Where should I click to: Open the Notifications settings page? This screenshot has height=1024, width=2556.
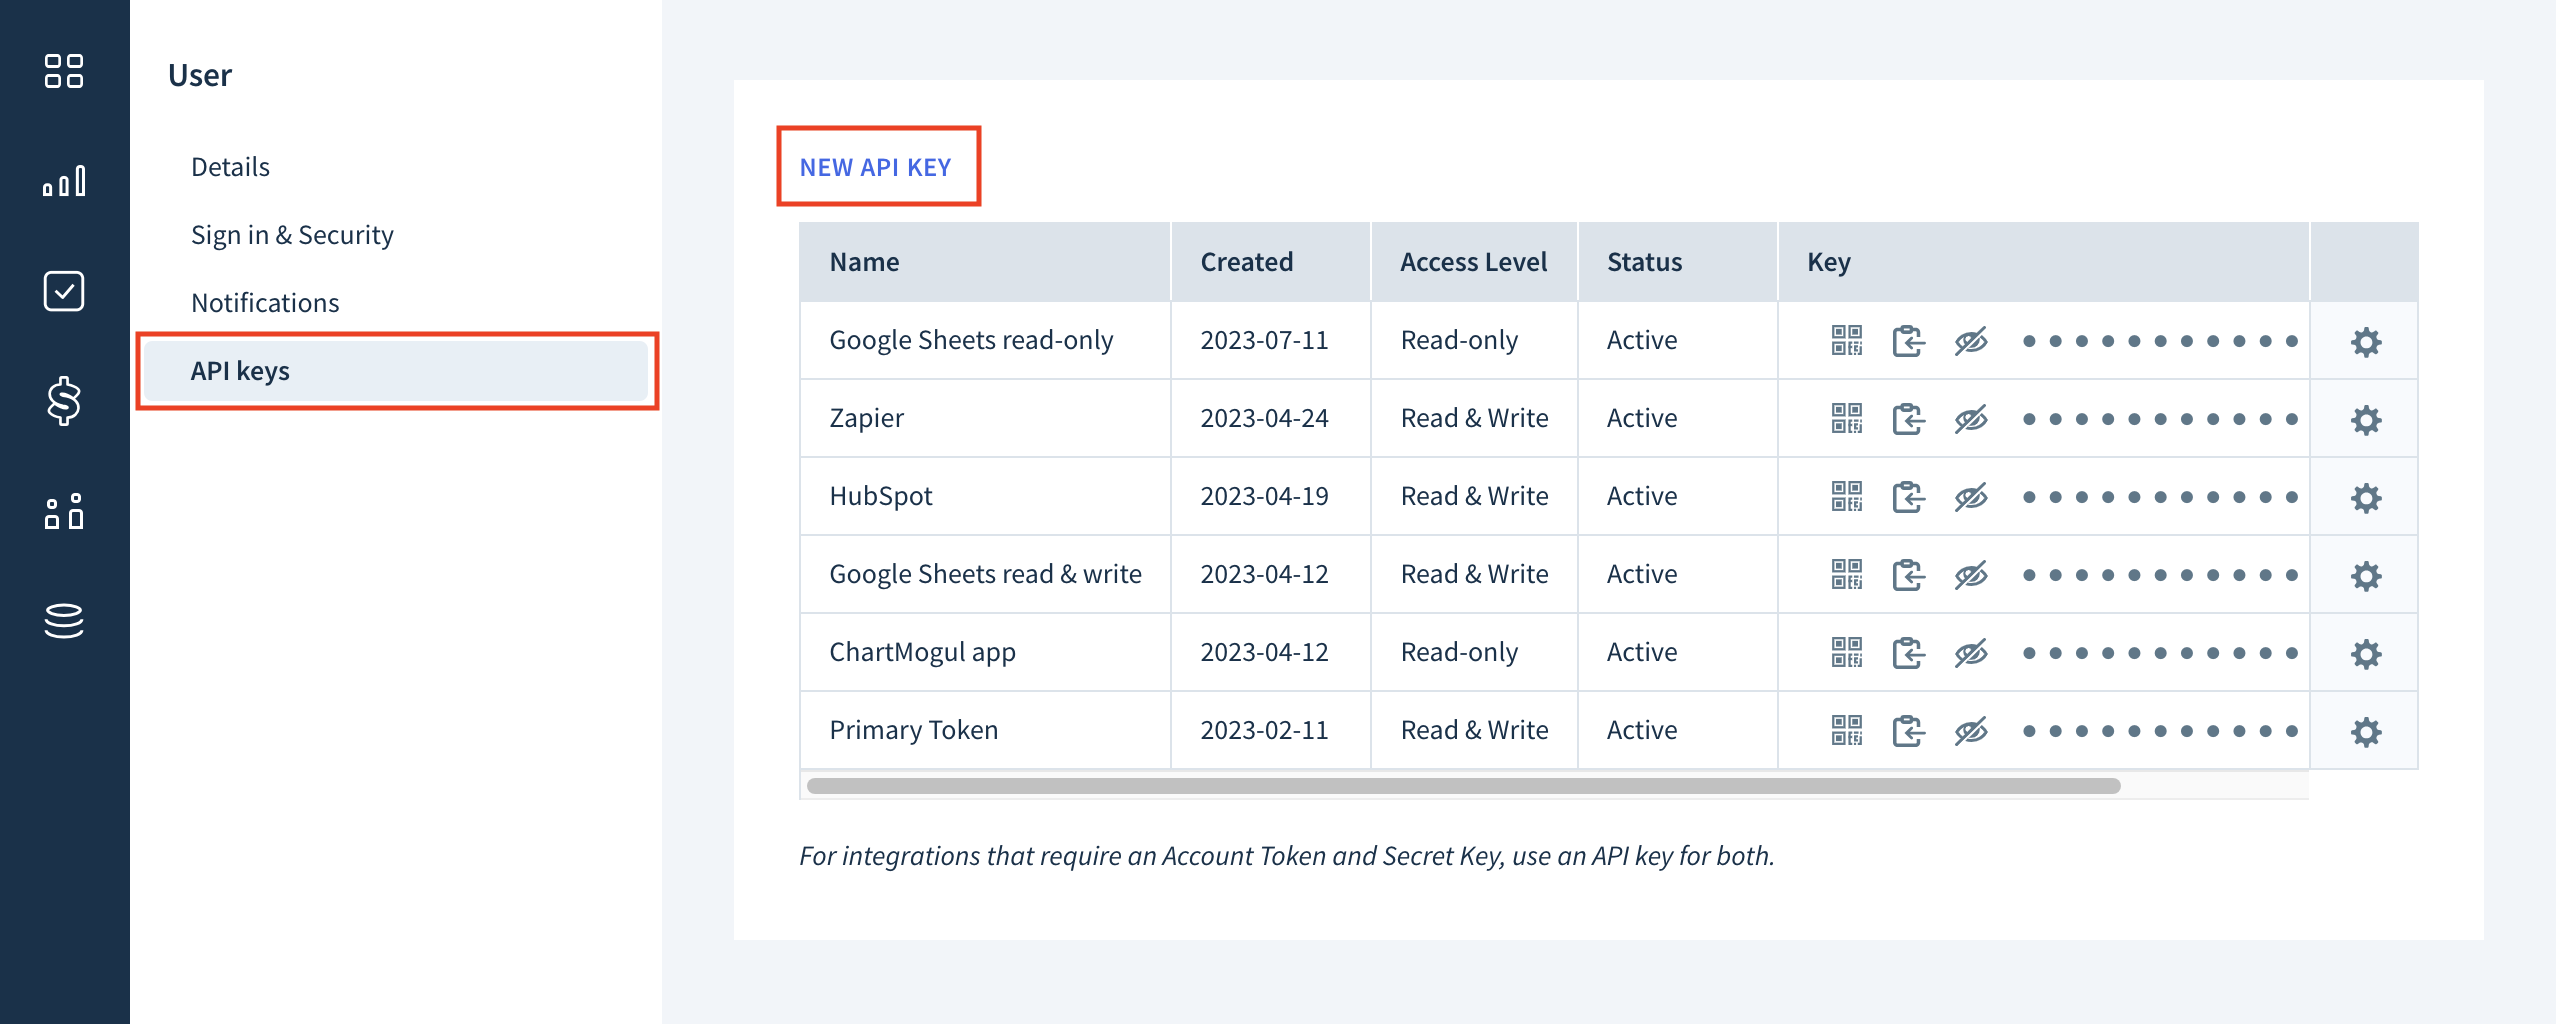pos(265,303)
